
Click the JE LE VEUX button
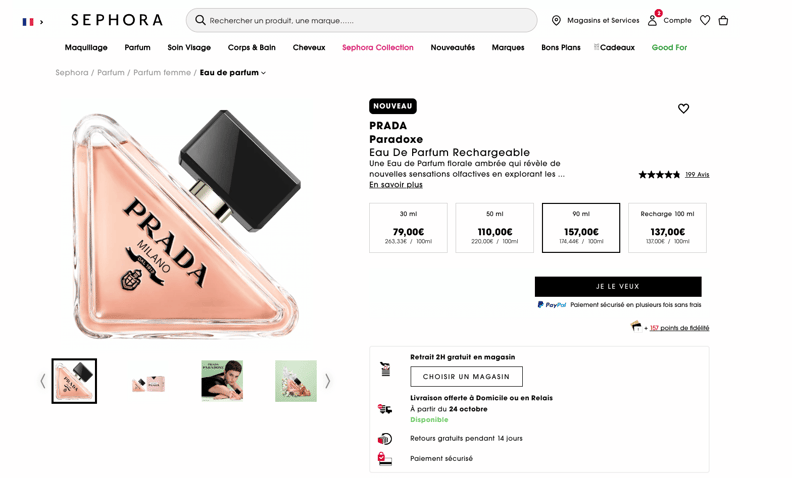click(x=617, y=287)
